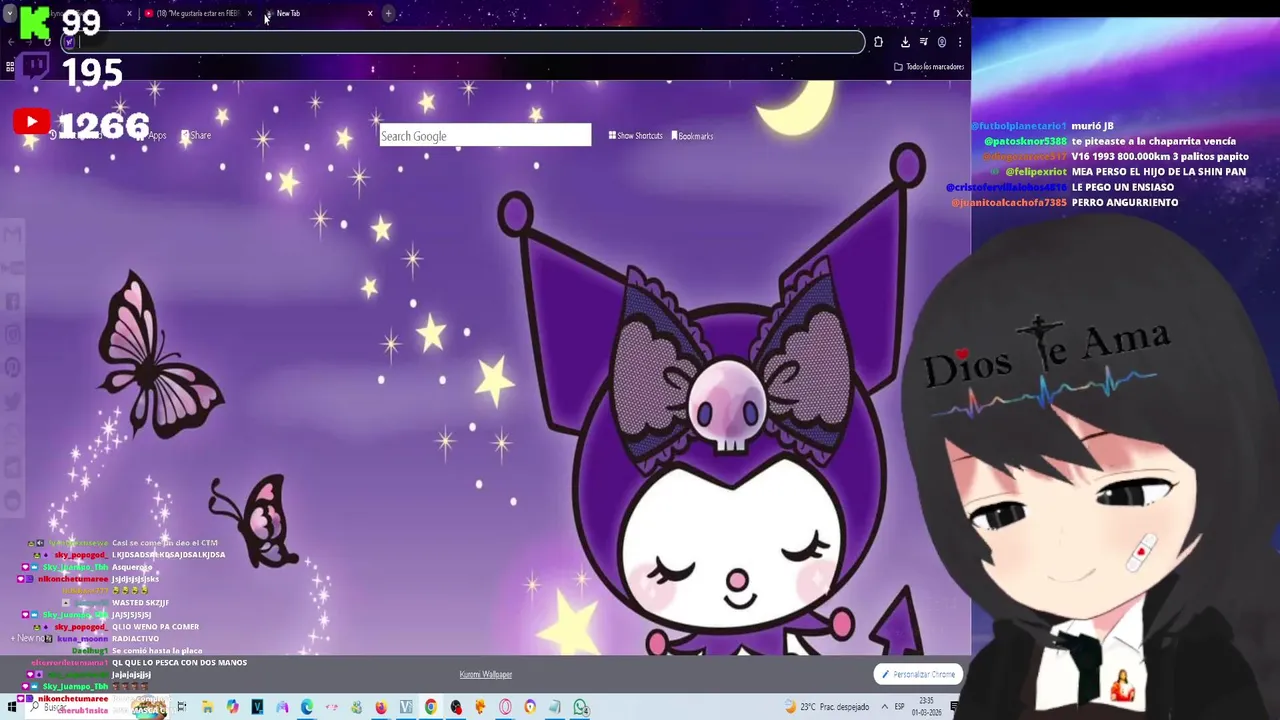Click Show Shortcuts on the new tab page
The image size is (1280, 720).
(636, 136)
